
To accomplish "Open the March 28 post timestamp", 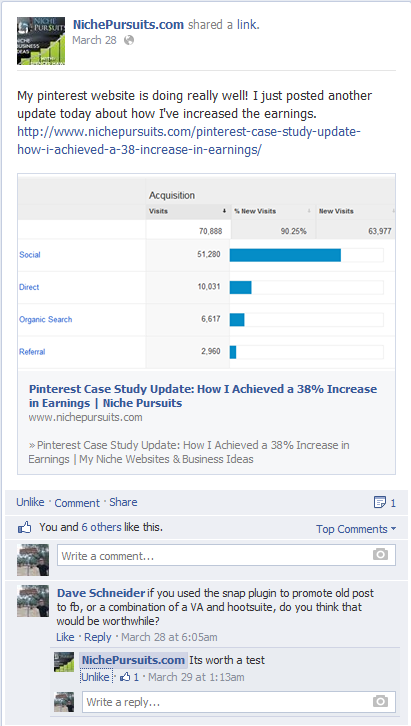I will pyautogui.click(x=94, y=40).
